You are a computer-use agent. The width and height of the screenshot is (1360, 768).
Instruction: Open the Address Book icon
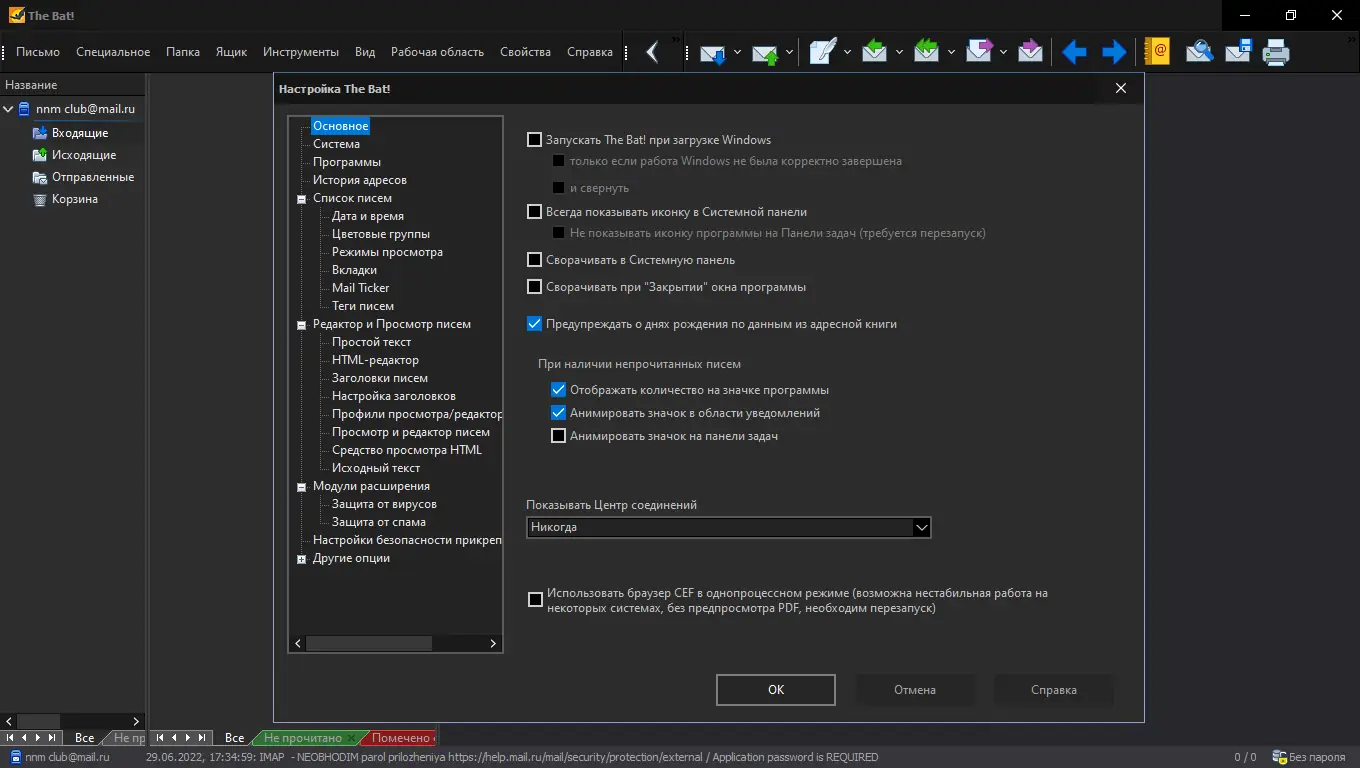coord(1158,52)
